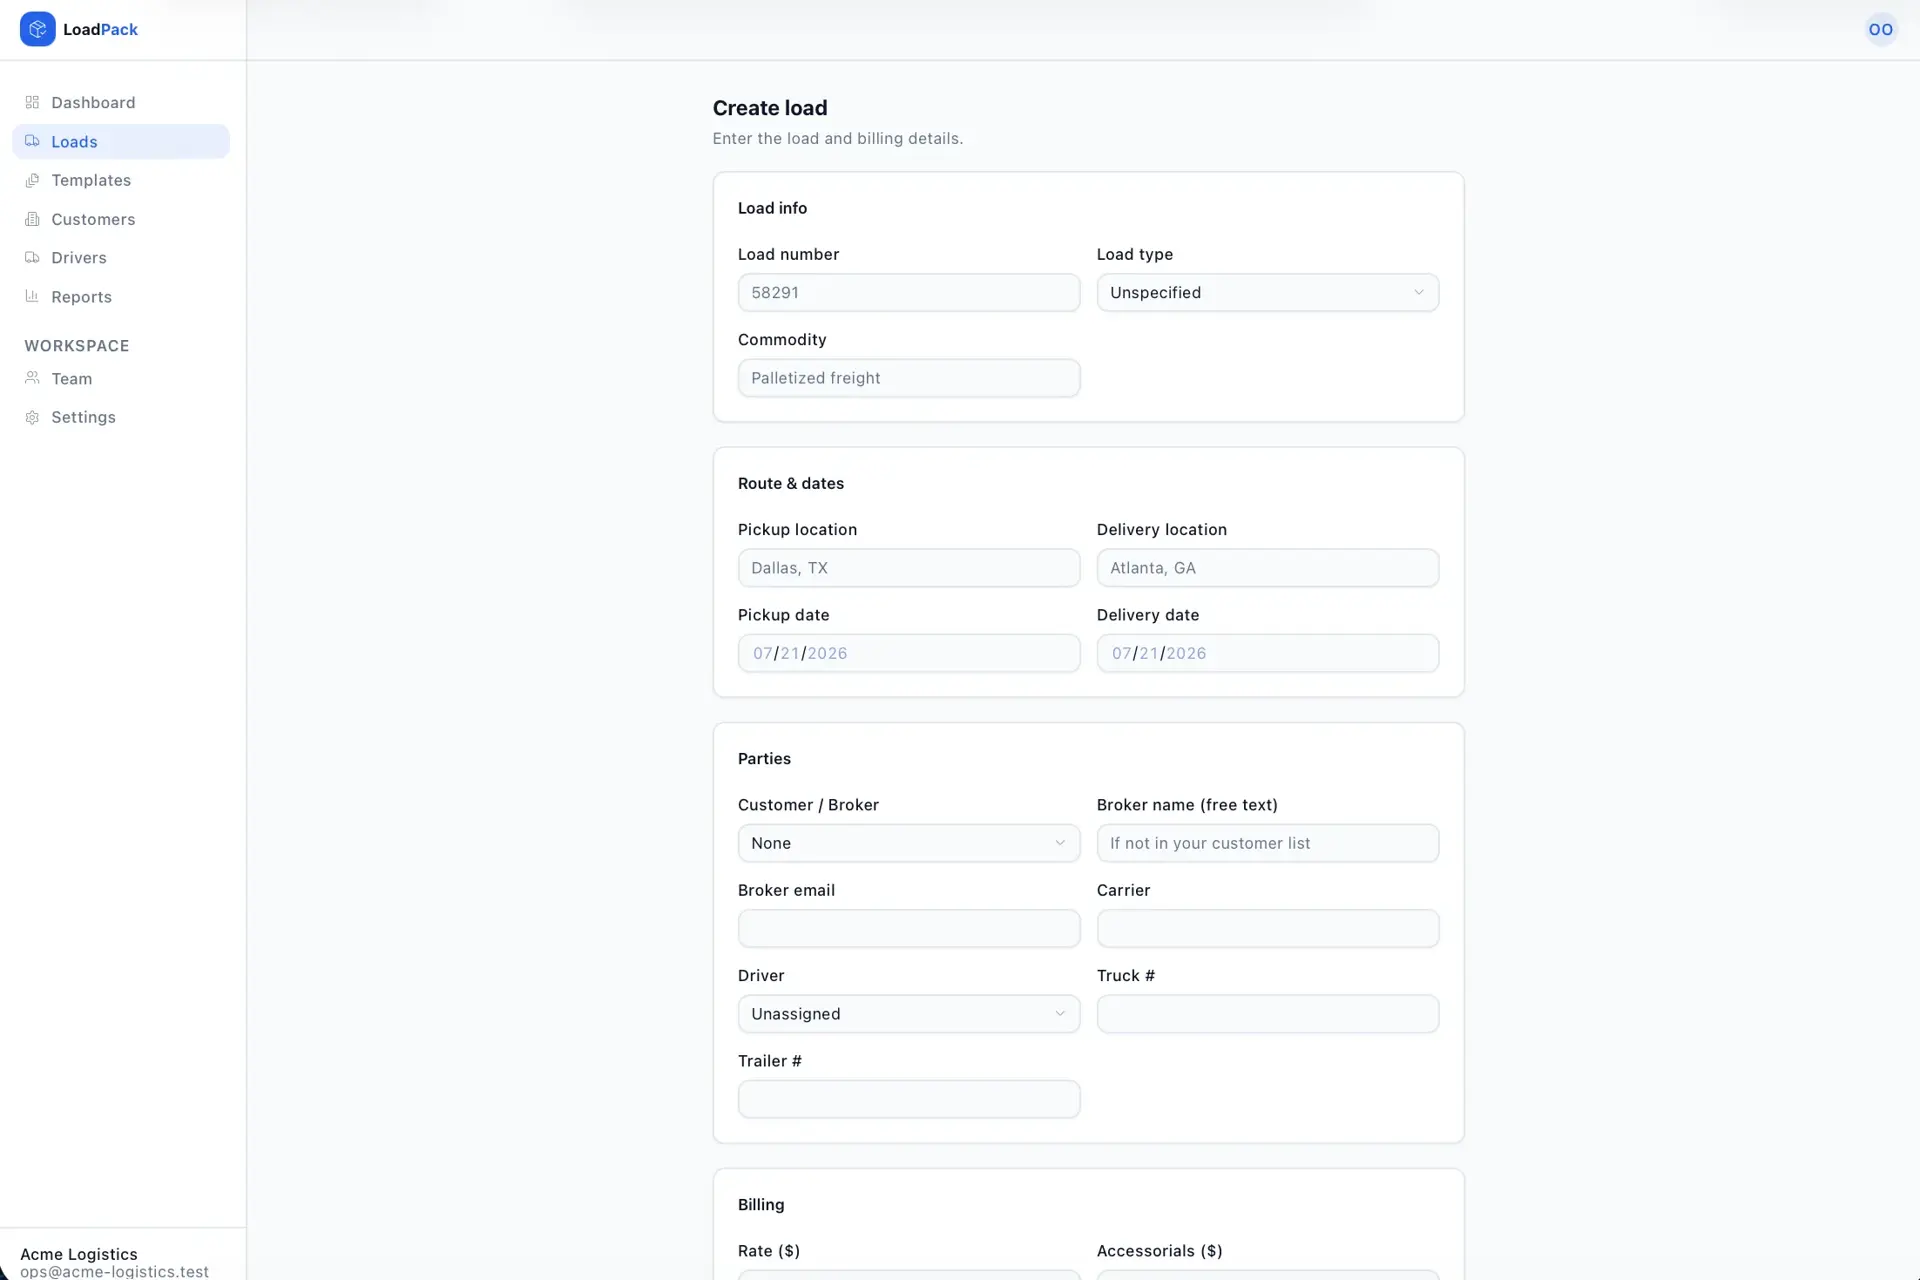Go to the Loads section

(121, 141)
